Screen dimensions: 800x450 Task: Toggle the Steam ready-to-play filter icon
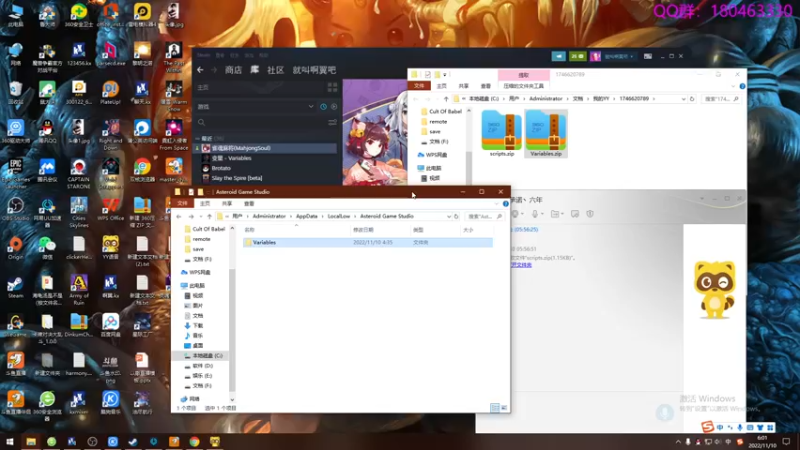334,107
